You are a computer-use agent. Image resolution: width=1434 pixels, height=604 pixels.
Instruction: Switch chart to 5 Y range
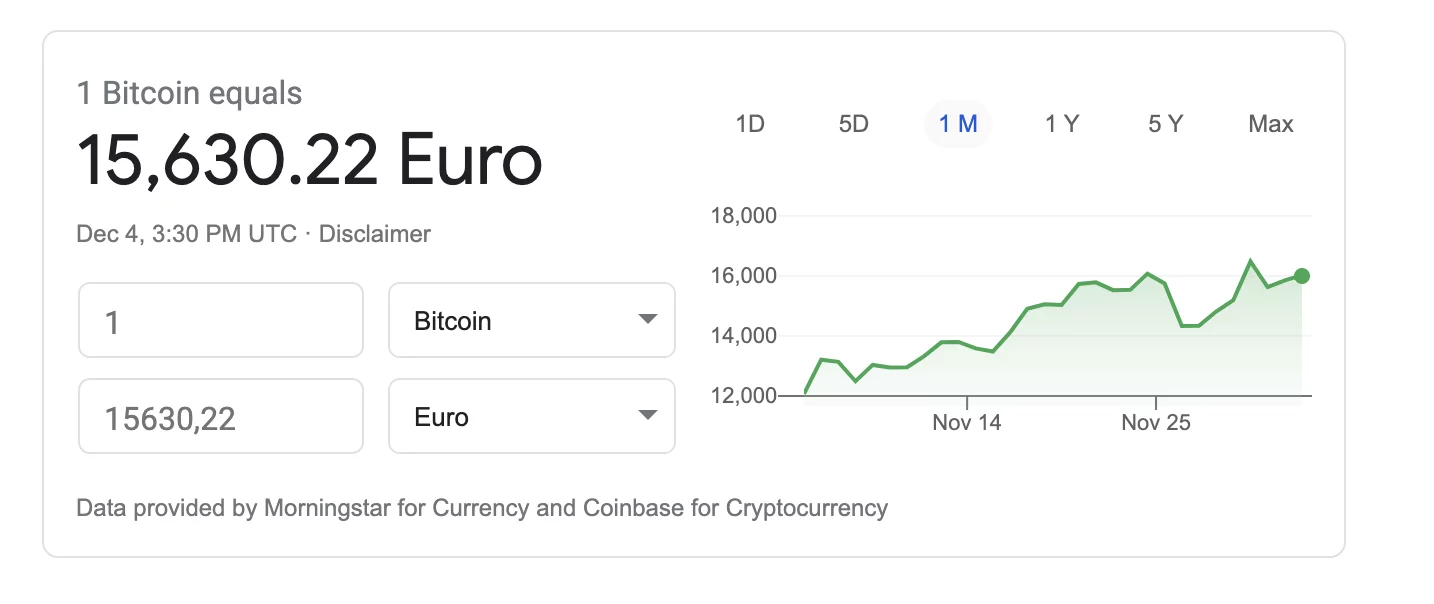coord(1166,124)
